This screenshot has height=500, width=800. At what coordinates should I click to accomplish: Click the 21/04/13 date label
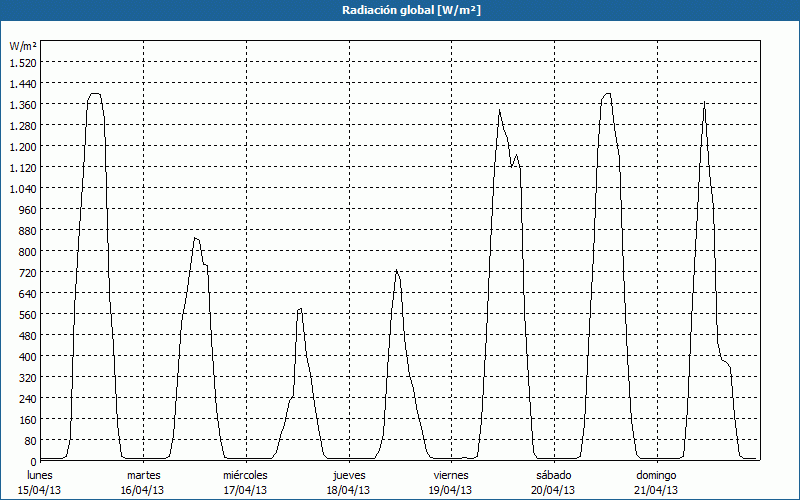pyautogui.click(x=656, y=490)
